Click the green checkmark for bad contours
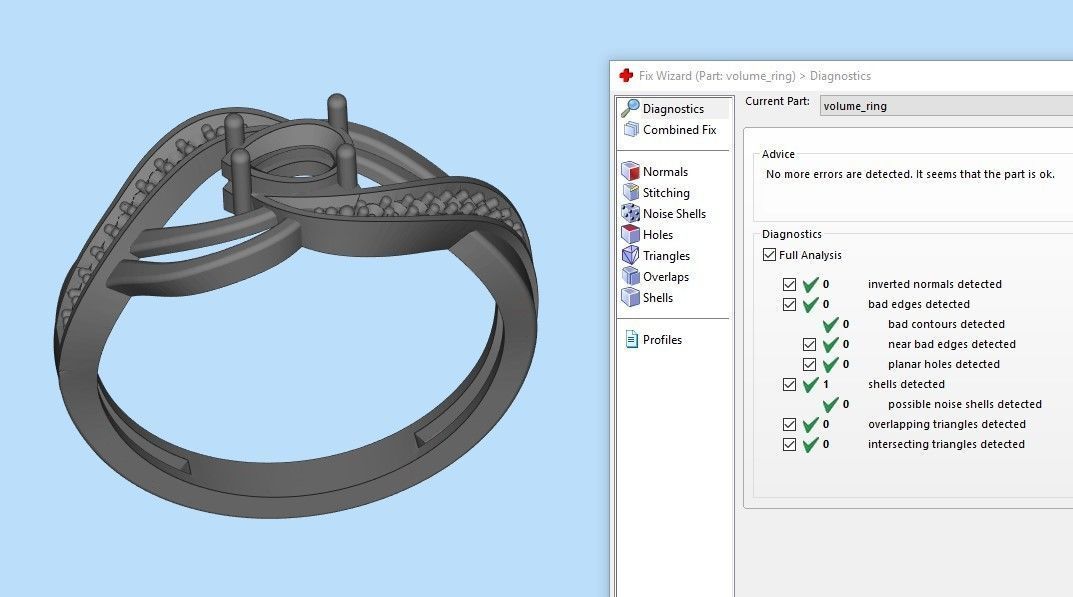Viewport: 1073px width, 597px height. pyautogui.click(x=831, y=325)
